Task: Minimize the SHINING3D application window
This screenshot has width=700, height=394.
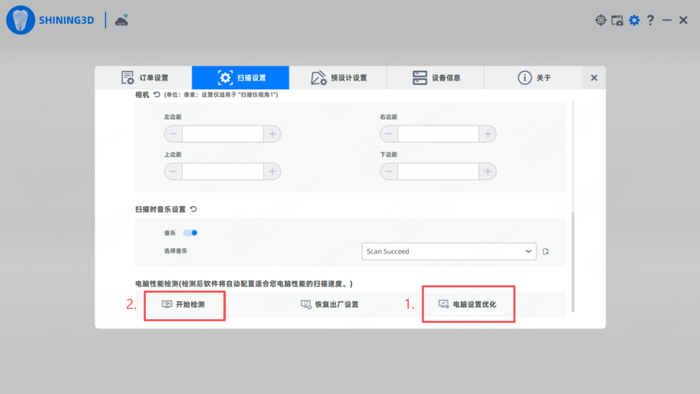Action: click(x=667, y=20)
